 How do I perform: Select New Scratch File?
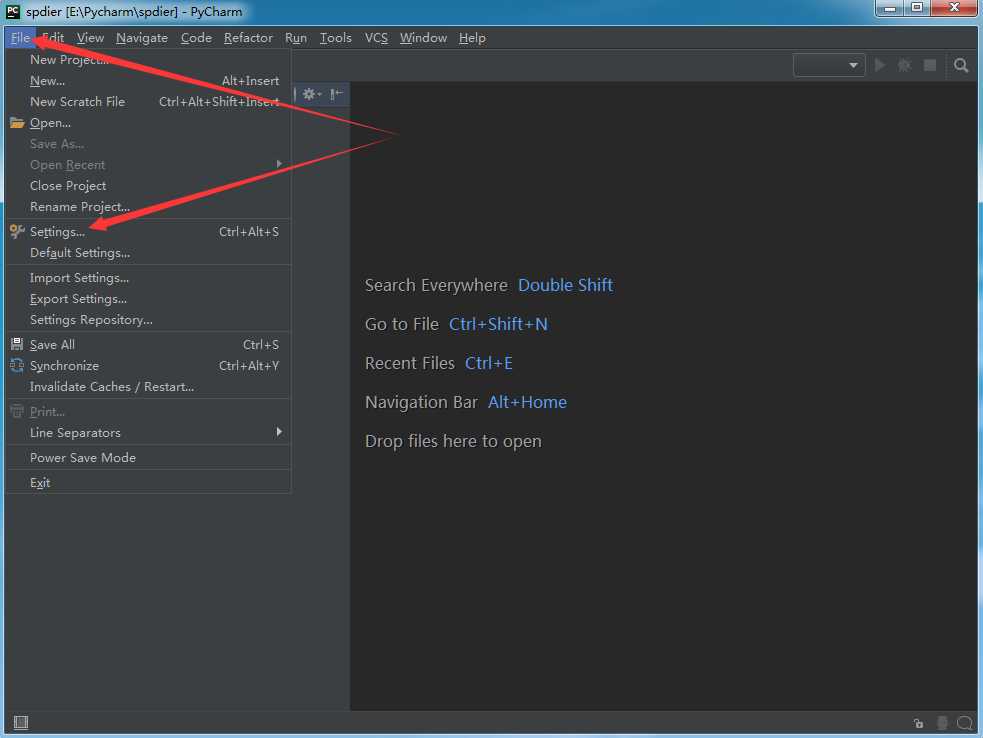point(148,102)
